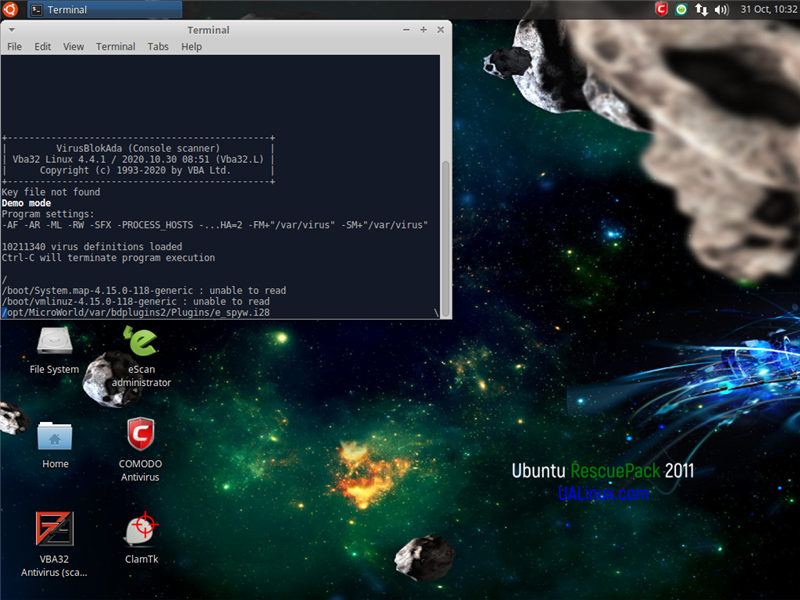Click the 'Copyright (c) 1993-2020 by VBA Ltd.' line
800x600 pixels.
coord(135,170)
